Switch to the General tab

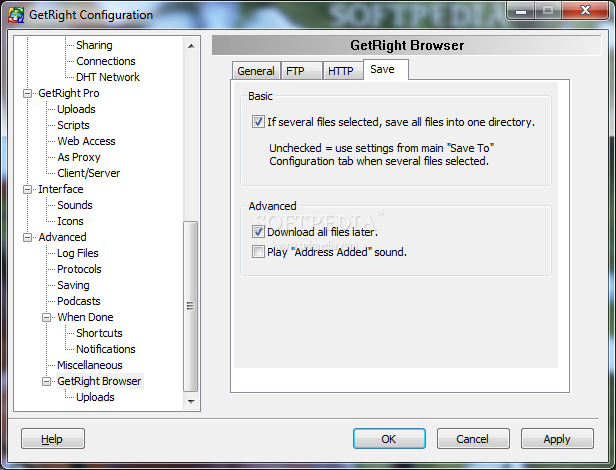[x=256, y=71]
